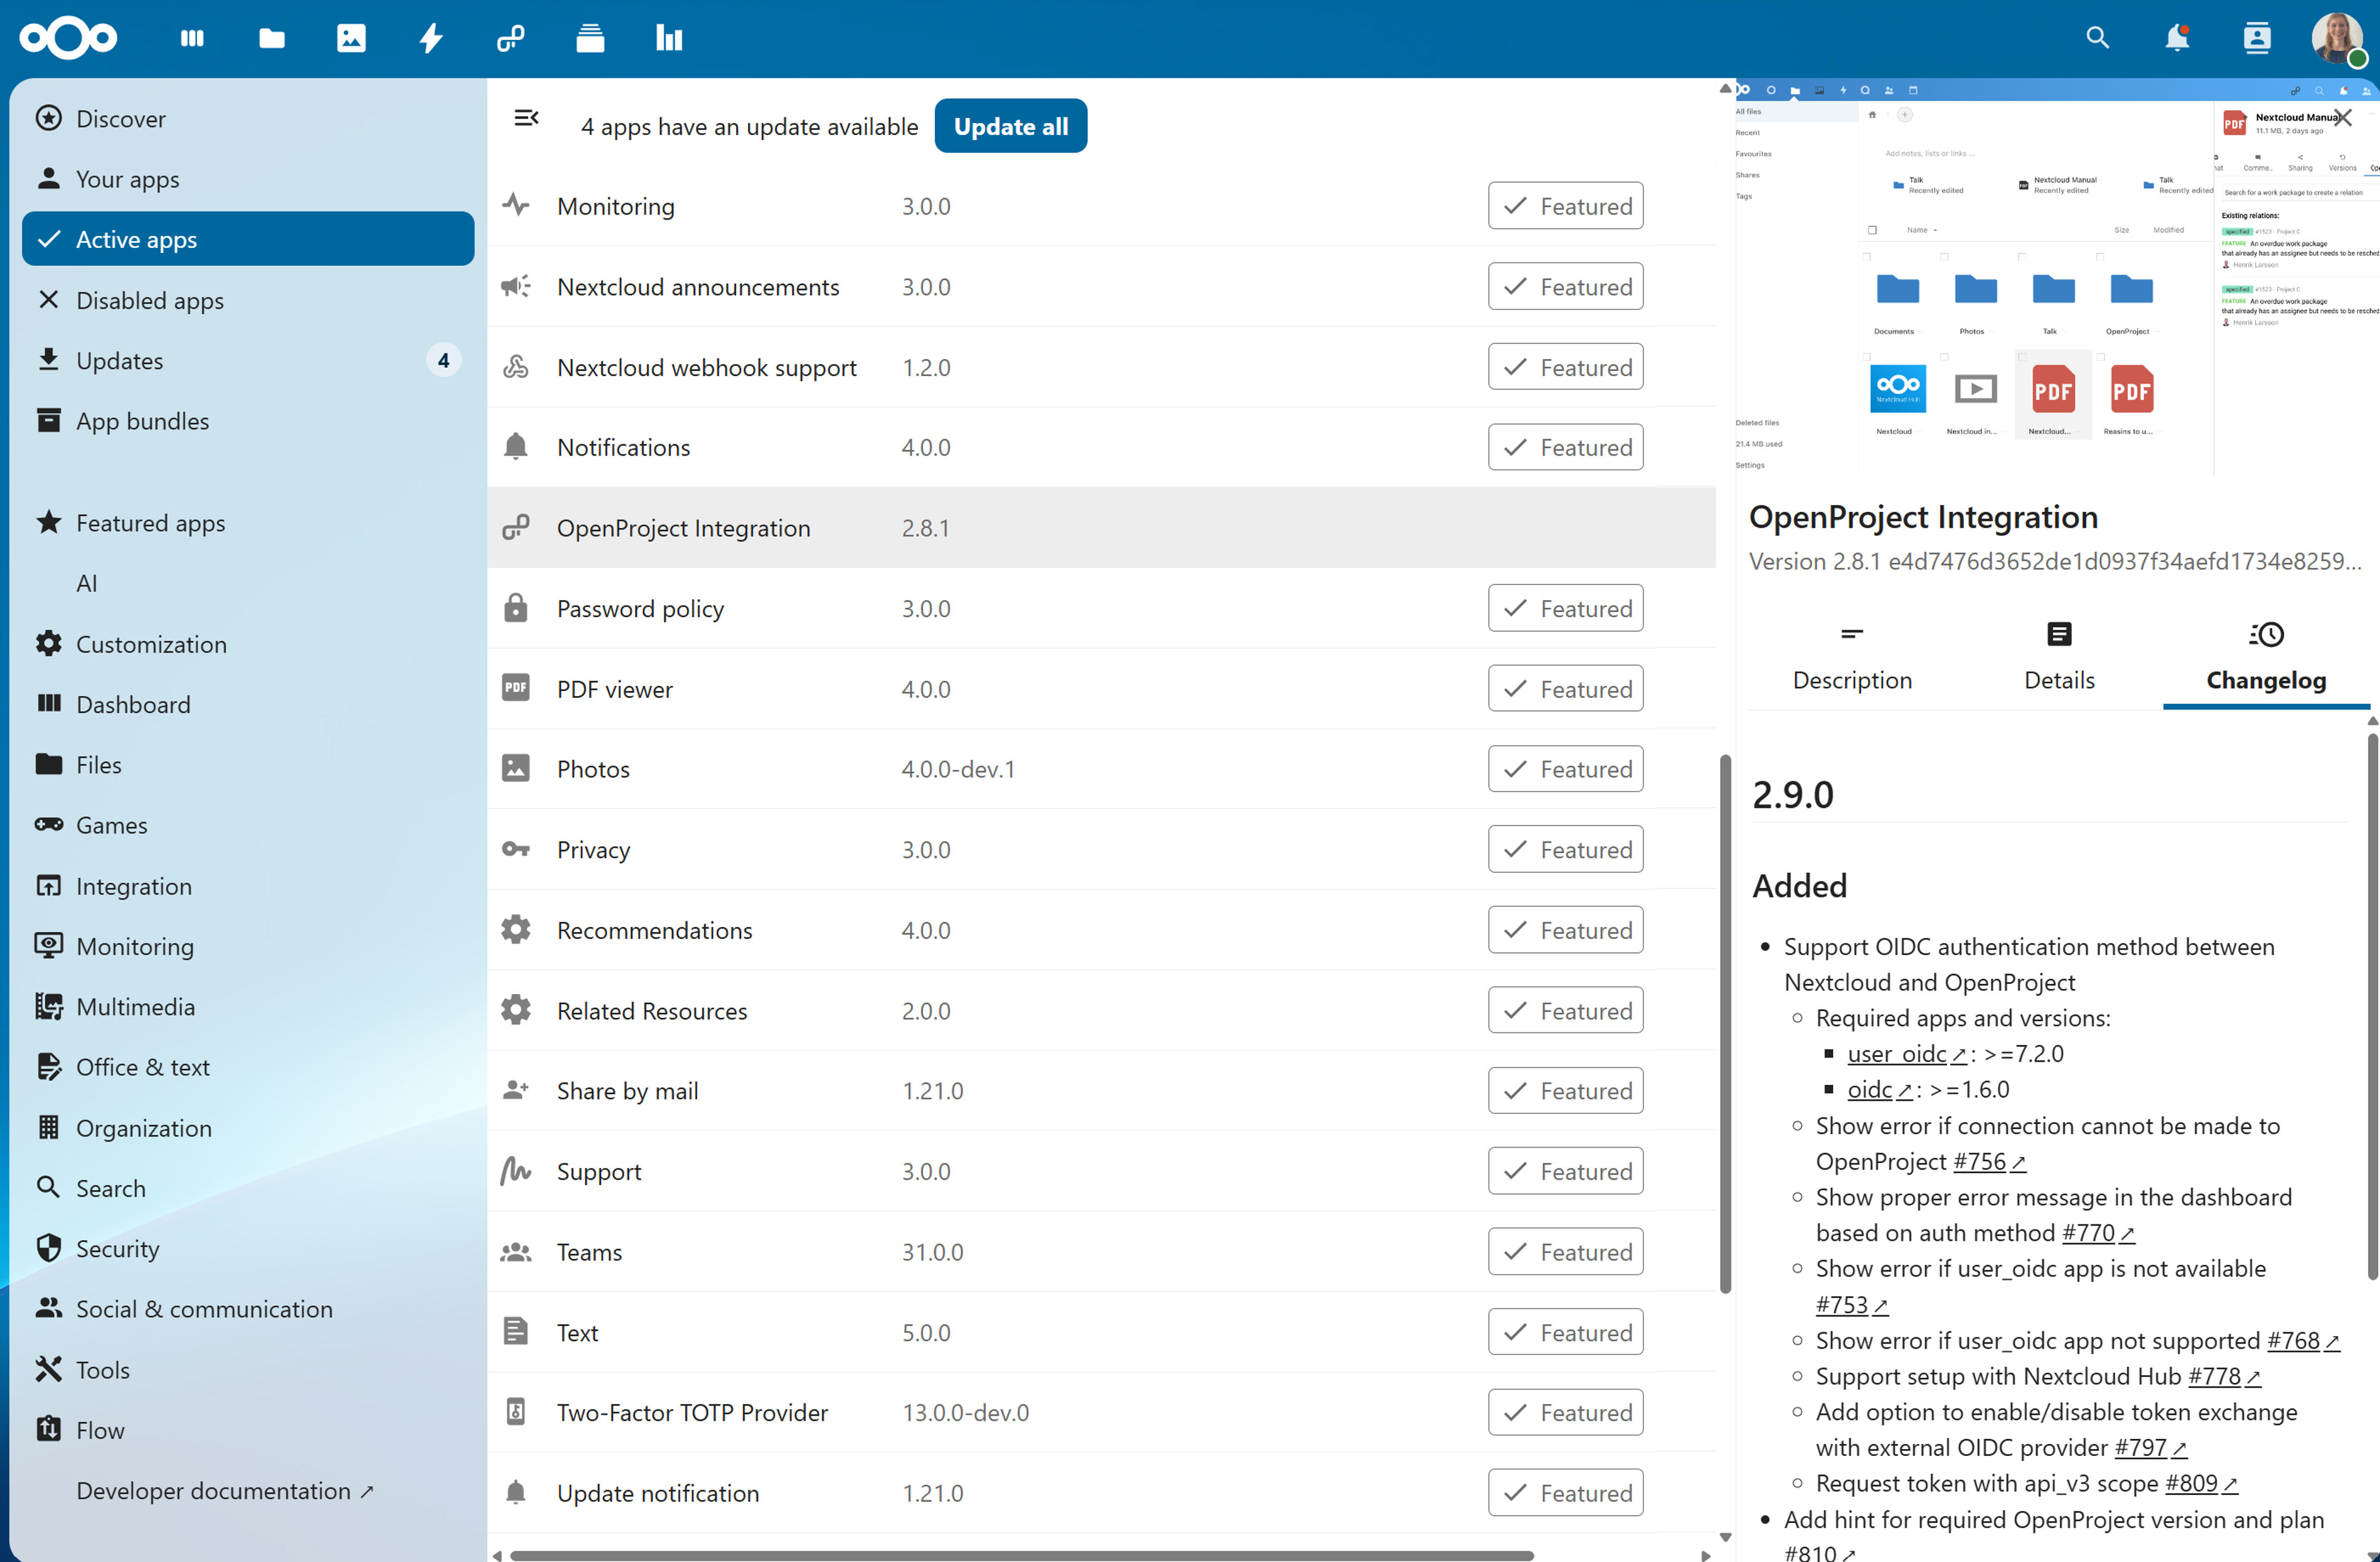
Task: Uncheck Featured for the Photos app
Action: 1565,768
